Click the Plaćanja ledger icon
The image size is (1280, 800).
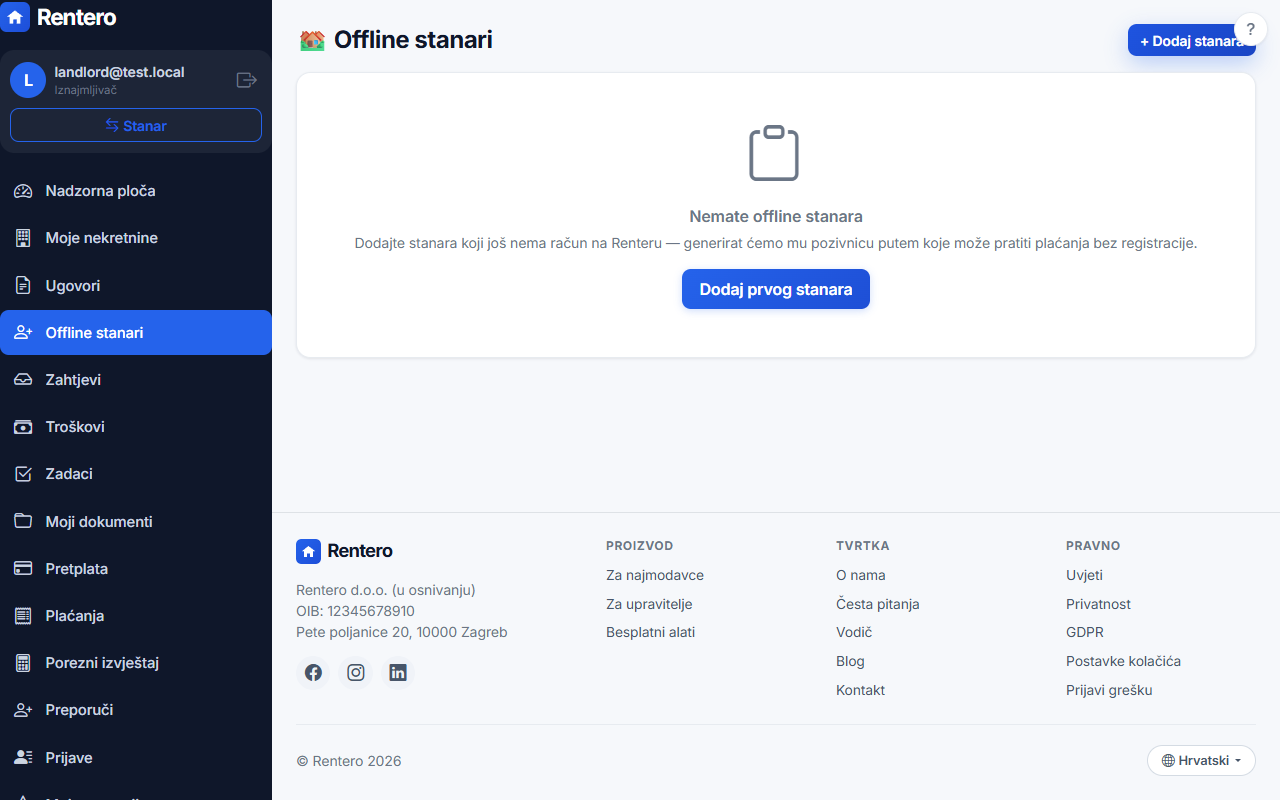[23, 616]
